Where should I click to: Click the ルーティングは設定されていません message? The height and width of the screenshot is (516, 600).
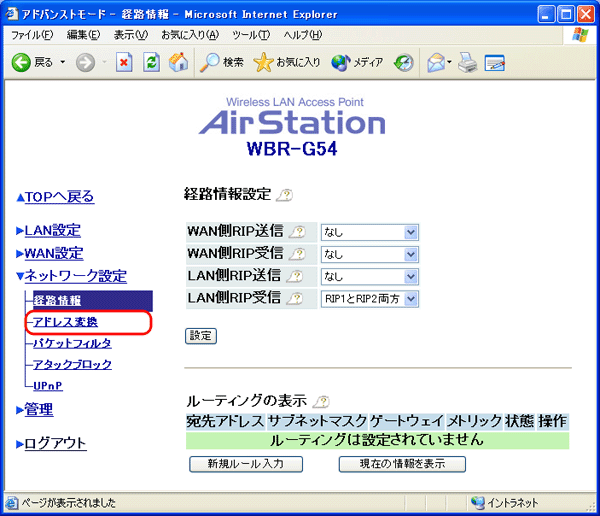(x=377, y=440)
